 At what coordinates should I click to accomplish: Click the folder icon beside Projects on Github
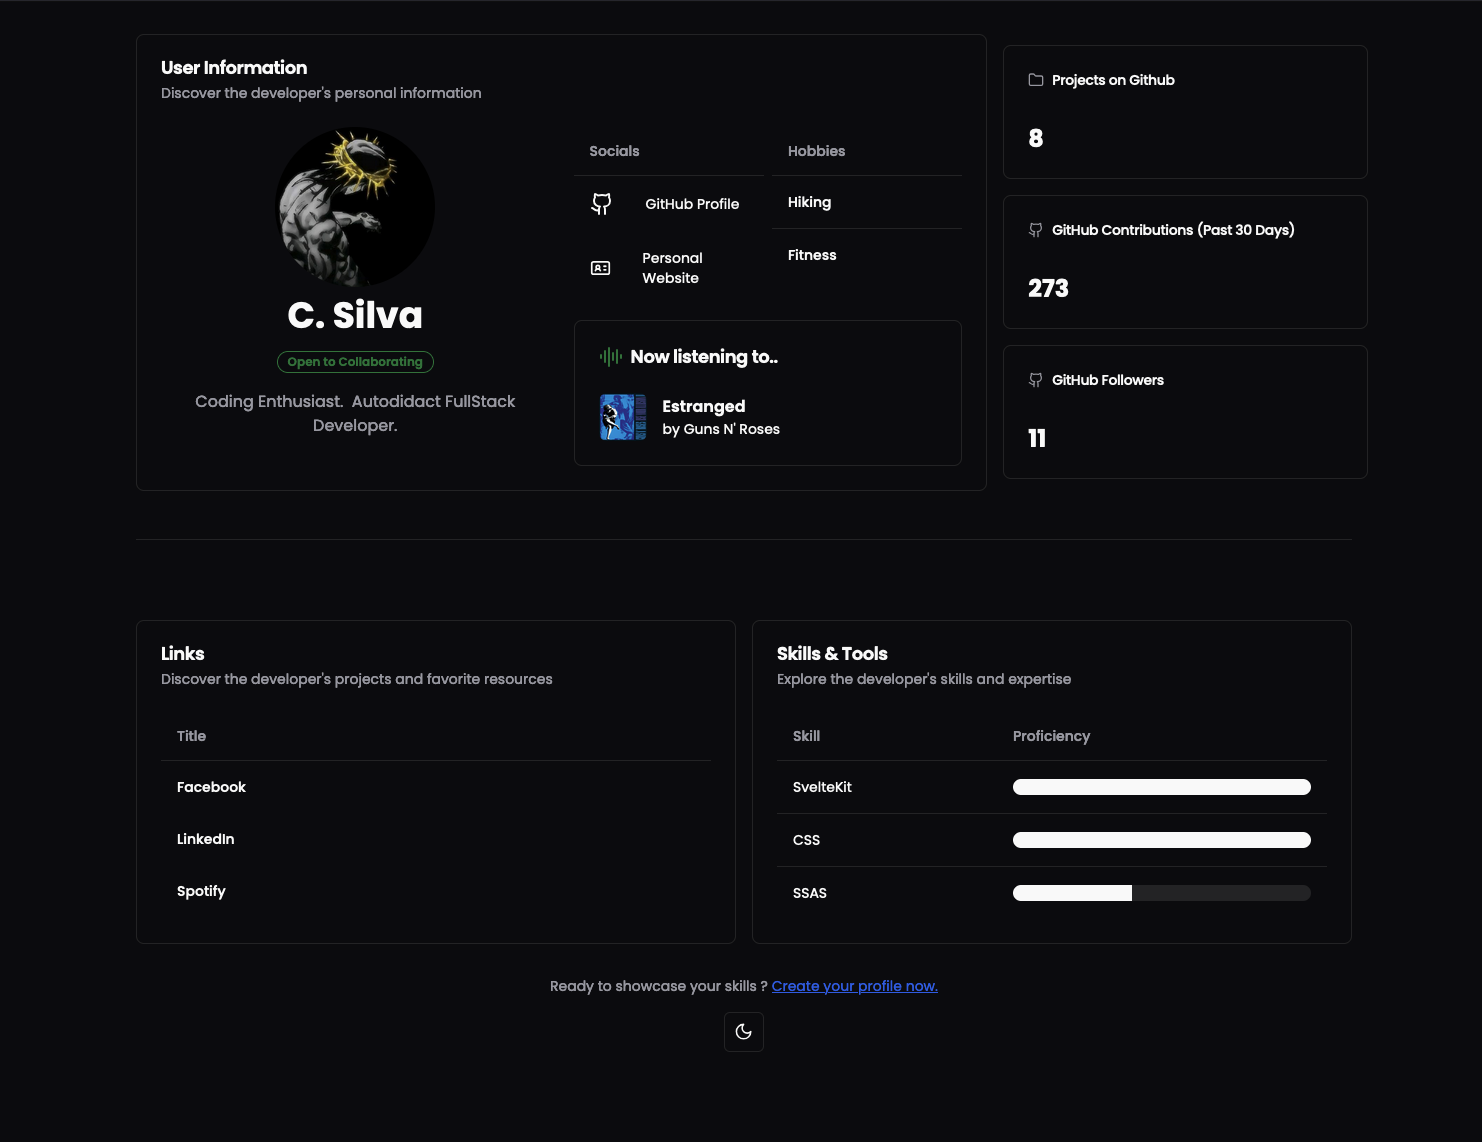1036,80
